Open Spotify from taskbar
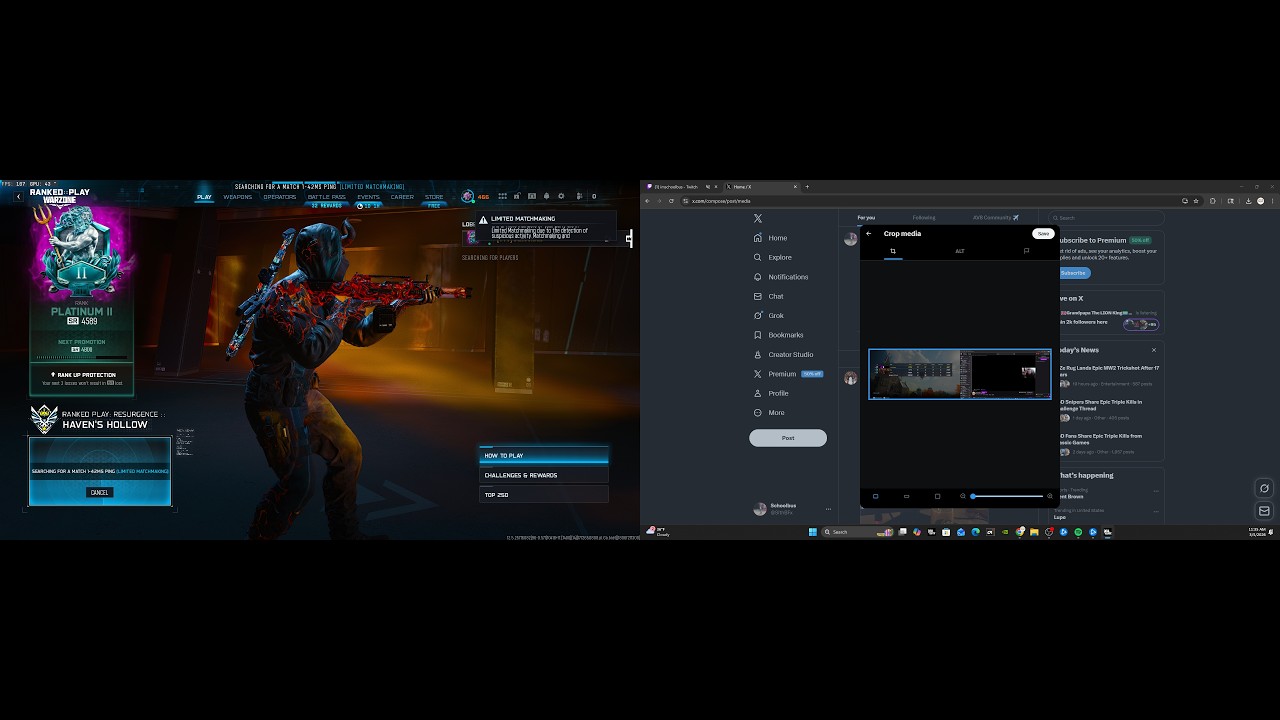1280x720 pixels. [1078, 532]
